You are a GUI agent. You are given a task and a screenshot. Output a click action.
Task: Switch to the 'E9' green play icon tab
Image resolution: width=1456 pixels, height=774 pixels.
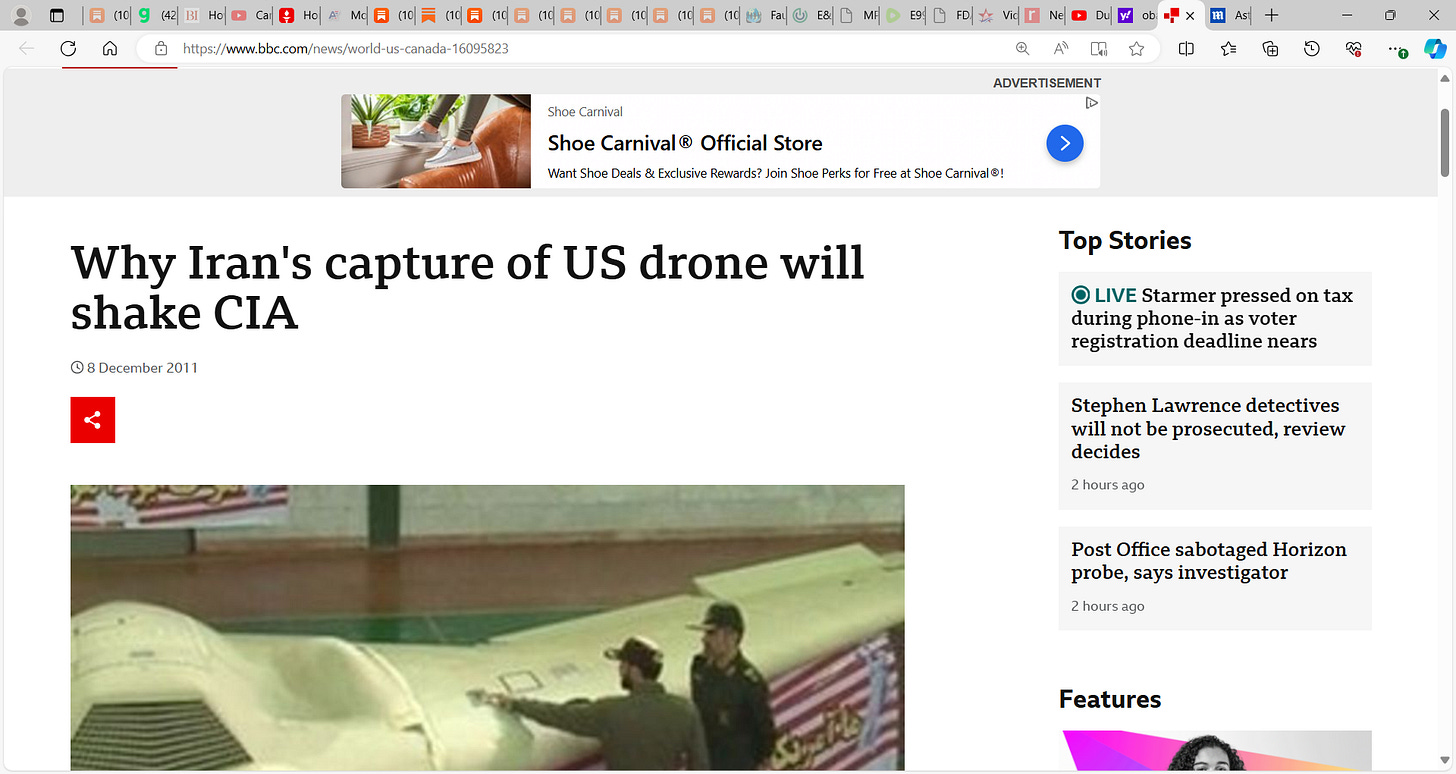coord(904,15)
